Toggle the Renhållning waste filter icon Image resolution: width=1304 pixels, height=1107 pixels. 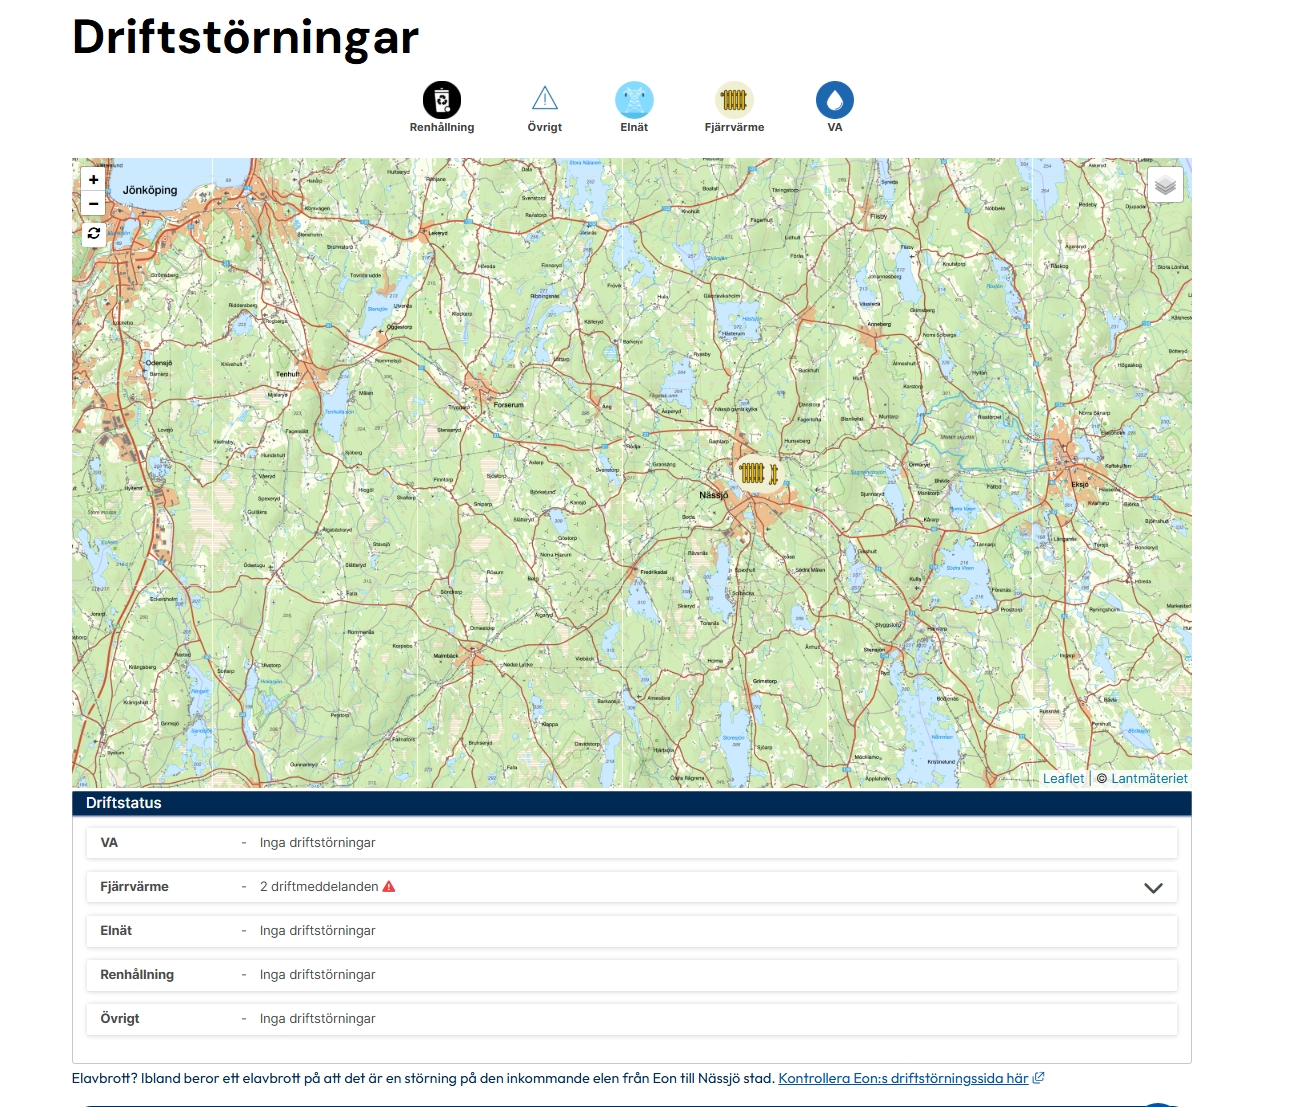coord(442,100)
